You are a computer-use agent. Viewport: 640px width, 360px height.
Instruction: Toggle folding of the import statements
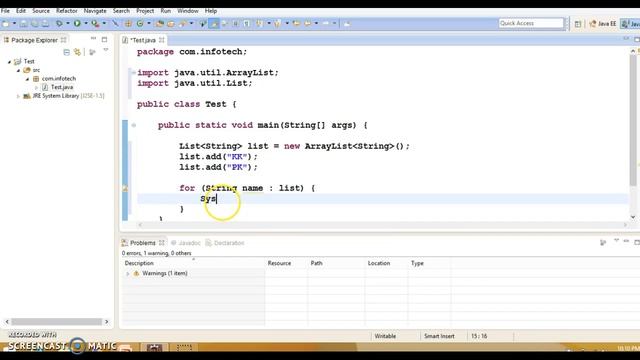pos(133,73)
